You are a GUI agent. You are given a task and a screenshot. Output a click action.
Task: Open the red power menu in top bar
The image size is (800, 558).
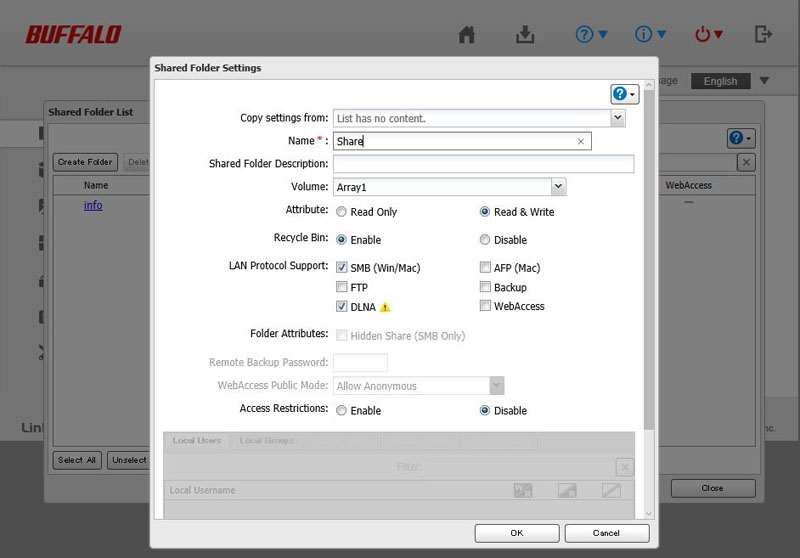pos(709,34)
